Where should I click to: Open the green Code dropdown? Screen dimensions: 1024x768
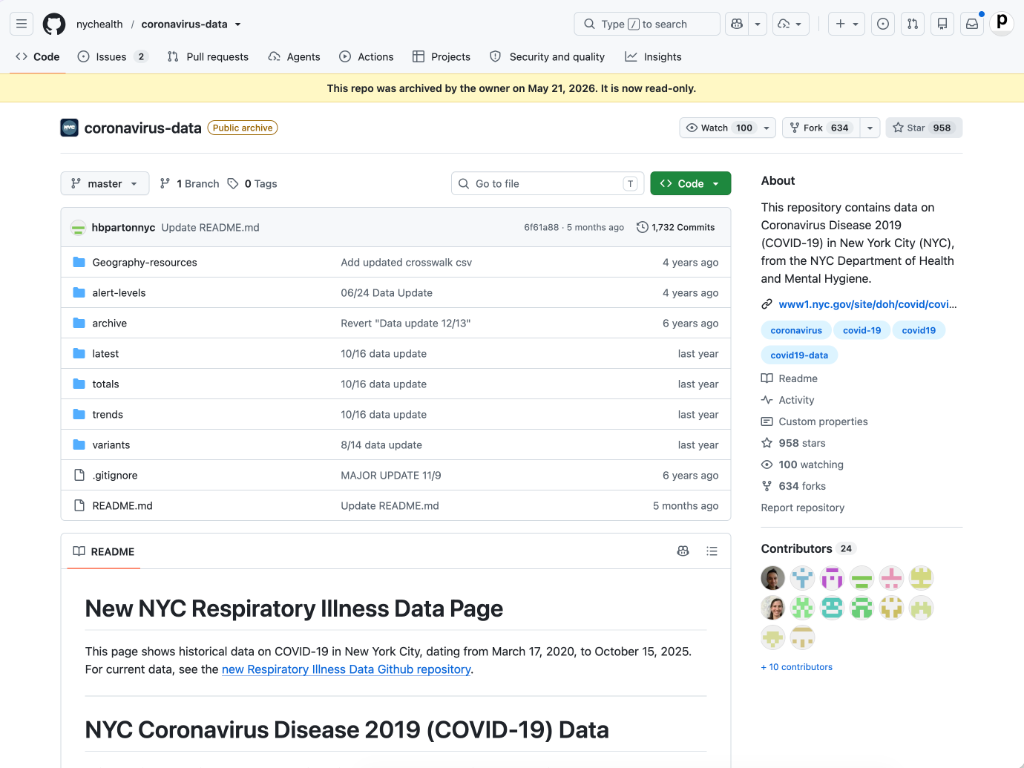pos(690,184)
